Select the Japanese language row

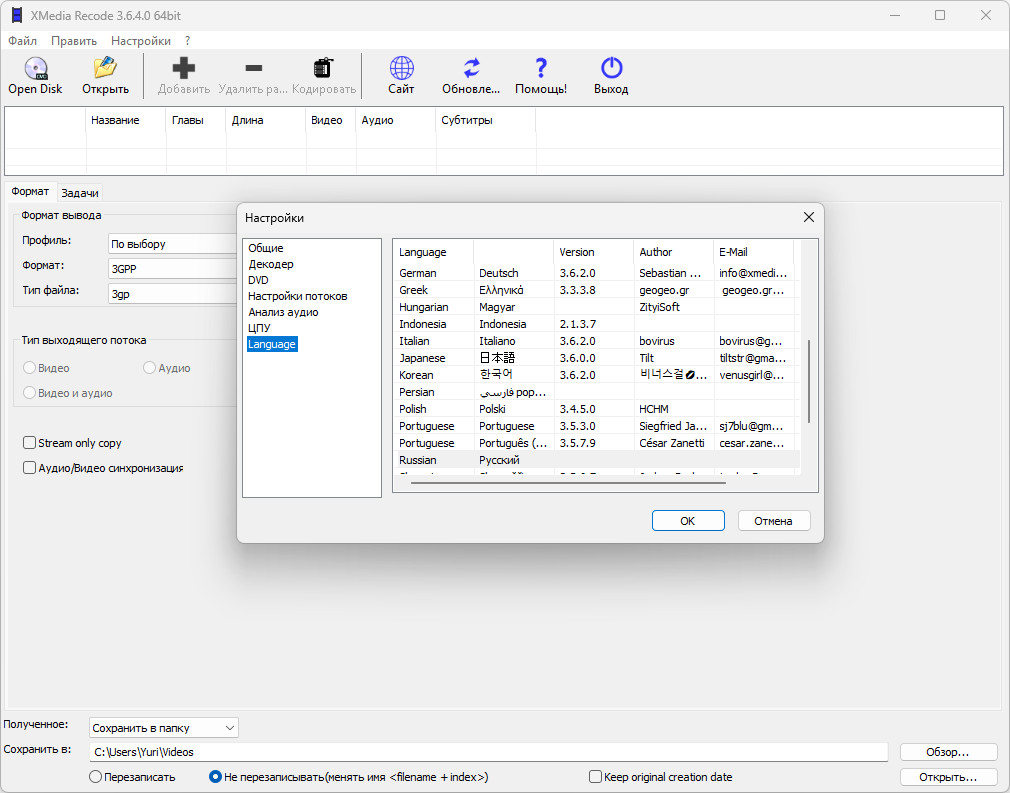coord(596,358)
